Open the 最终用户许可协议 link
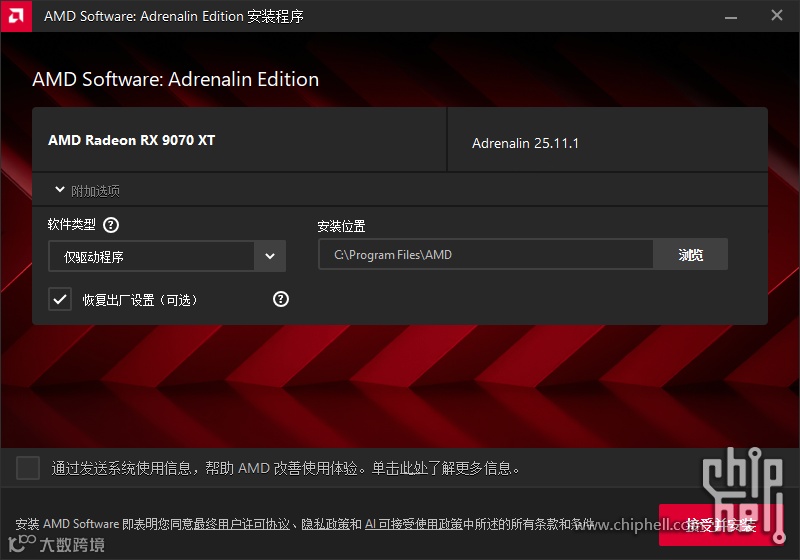800x560 pixels. pos(242,524)
